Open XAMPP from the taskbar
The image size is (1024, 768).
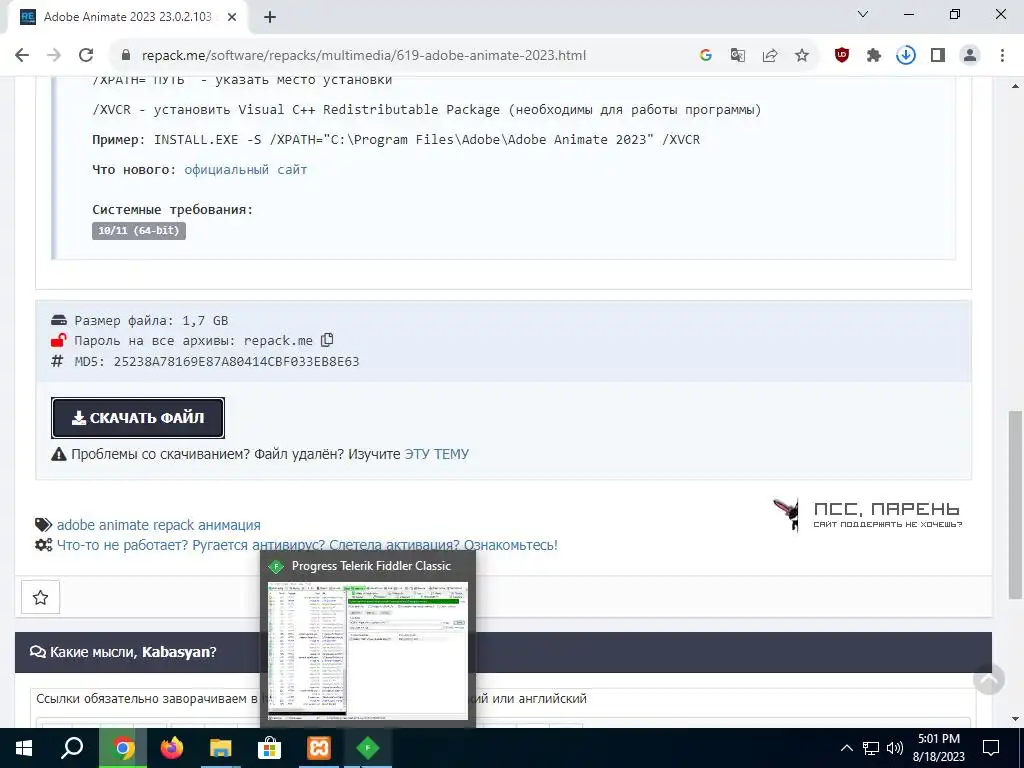[319, 748]
